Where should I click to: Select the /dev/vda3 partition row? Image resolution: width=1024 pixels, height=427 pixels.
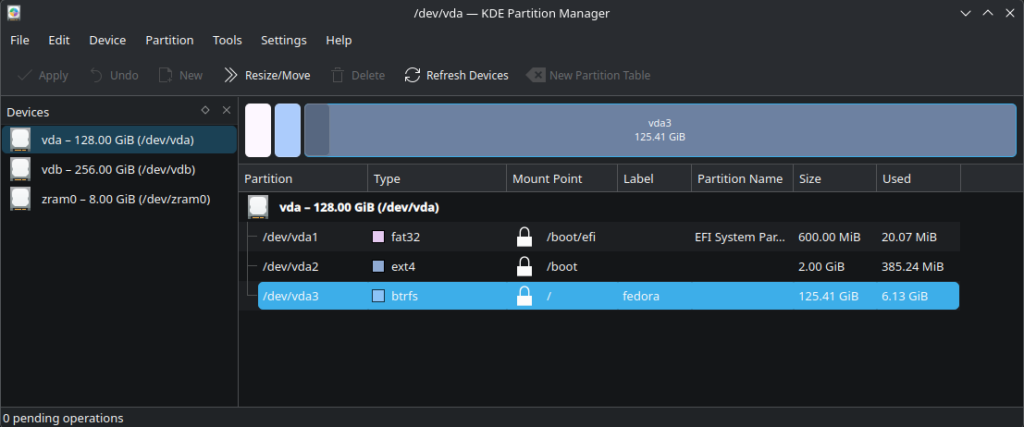(609, 296)
